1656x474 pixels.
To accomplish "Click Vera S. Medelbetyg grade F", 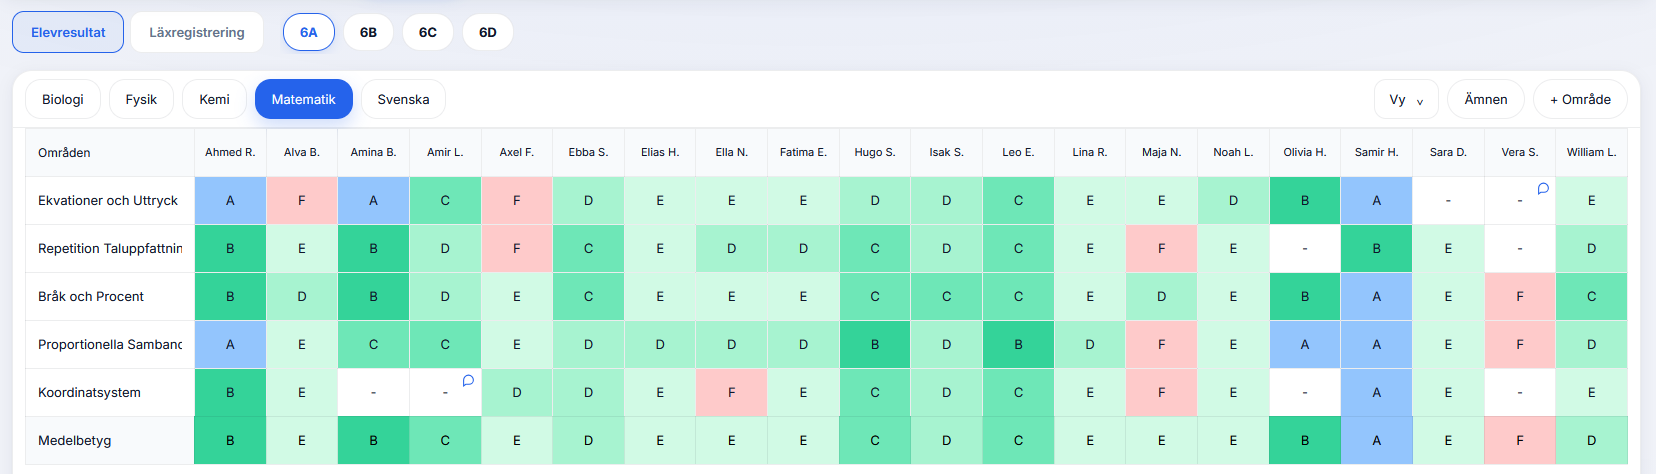I will (x=1520, y=440).
